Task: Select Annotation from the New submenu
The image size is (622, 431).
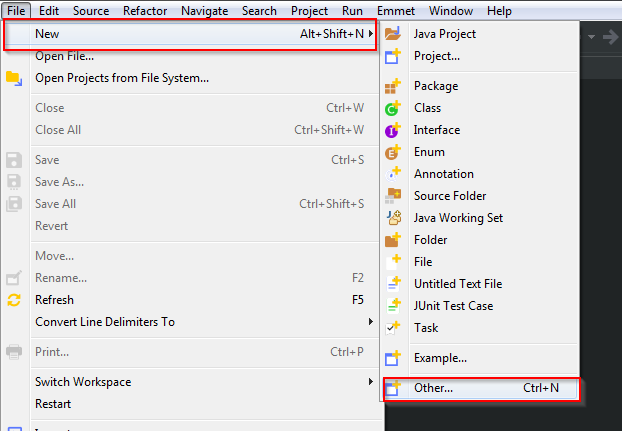Action: tap(443, 174)
